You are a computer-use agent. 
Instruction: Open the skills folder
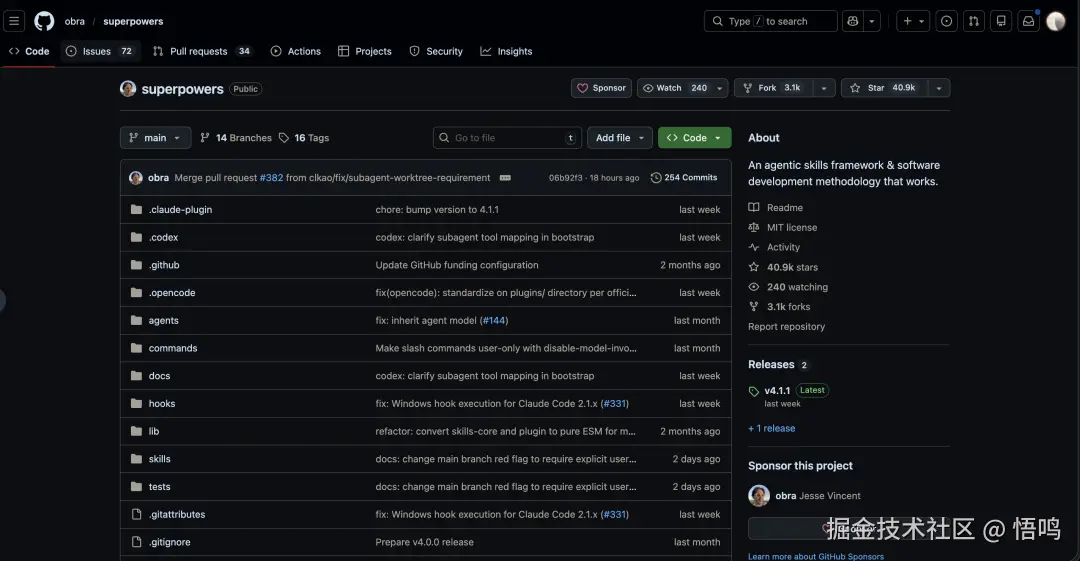[160, 459]
